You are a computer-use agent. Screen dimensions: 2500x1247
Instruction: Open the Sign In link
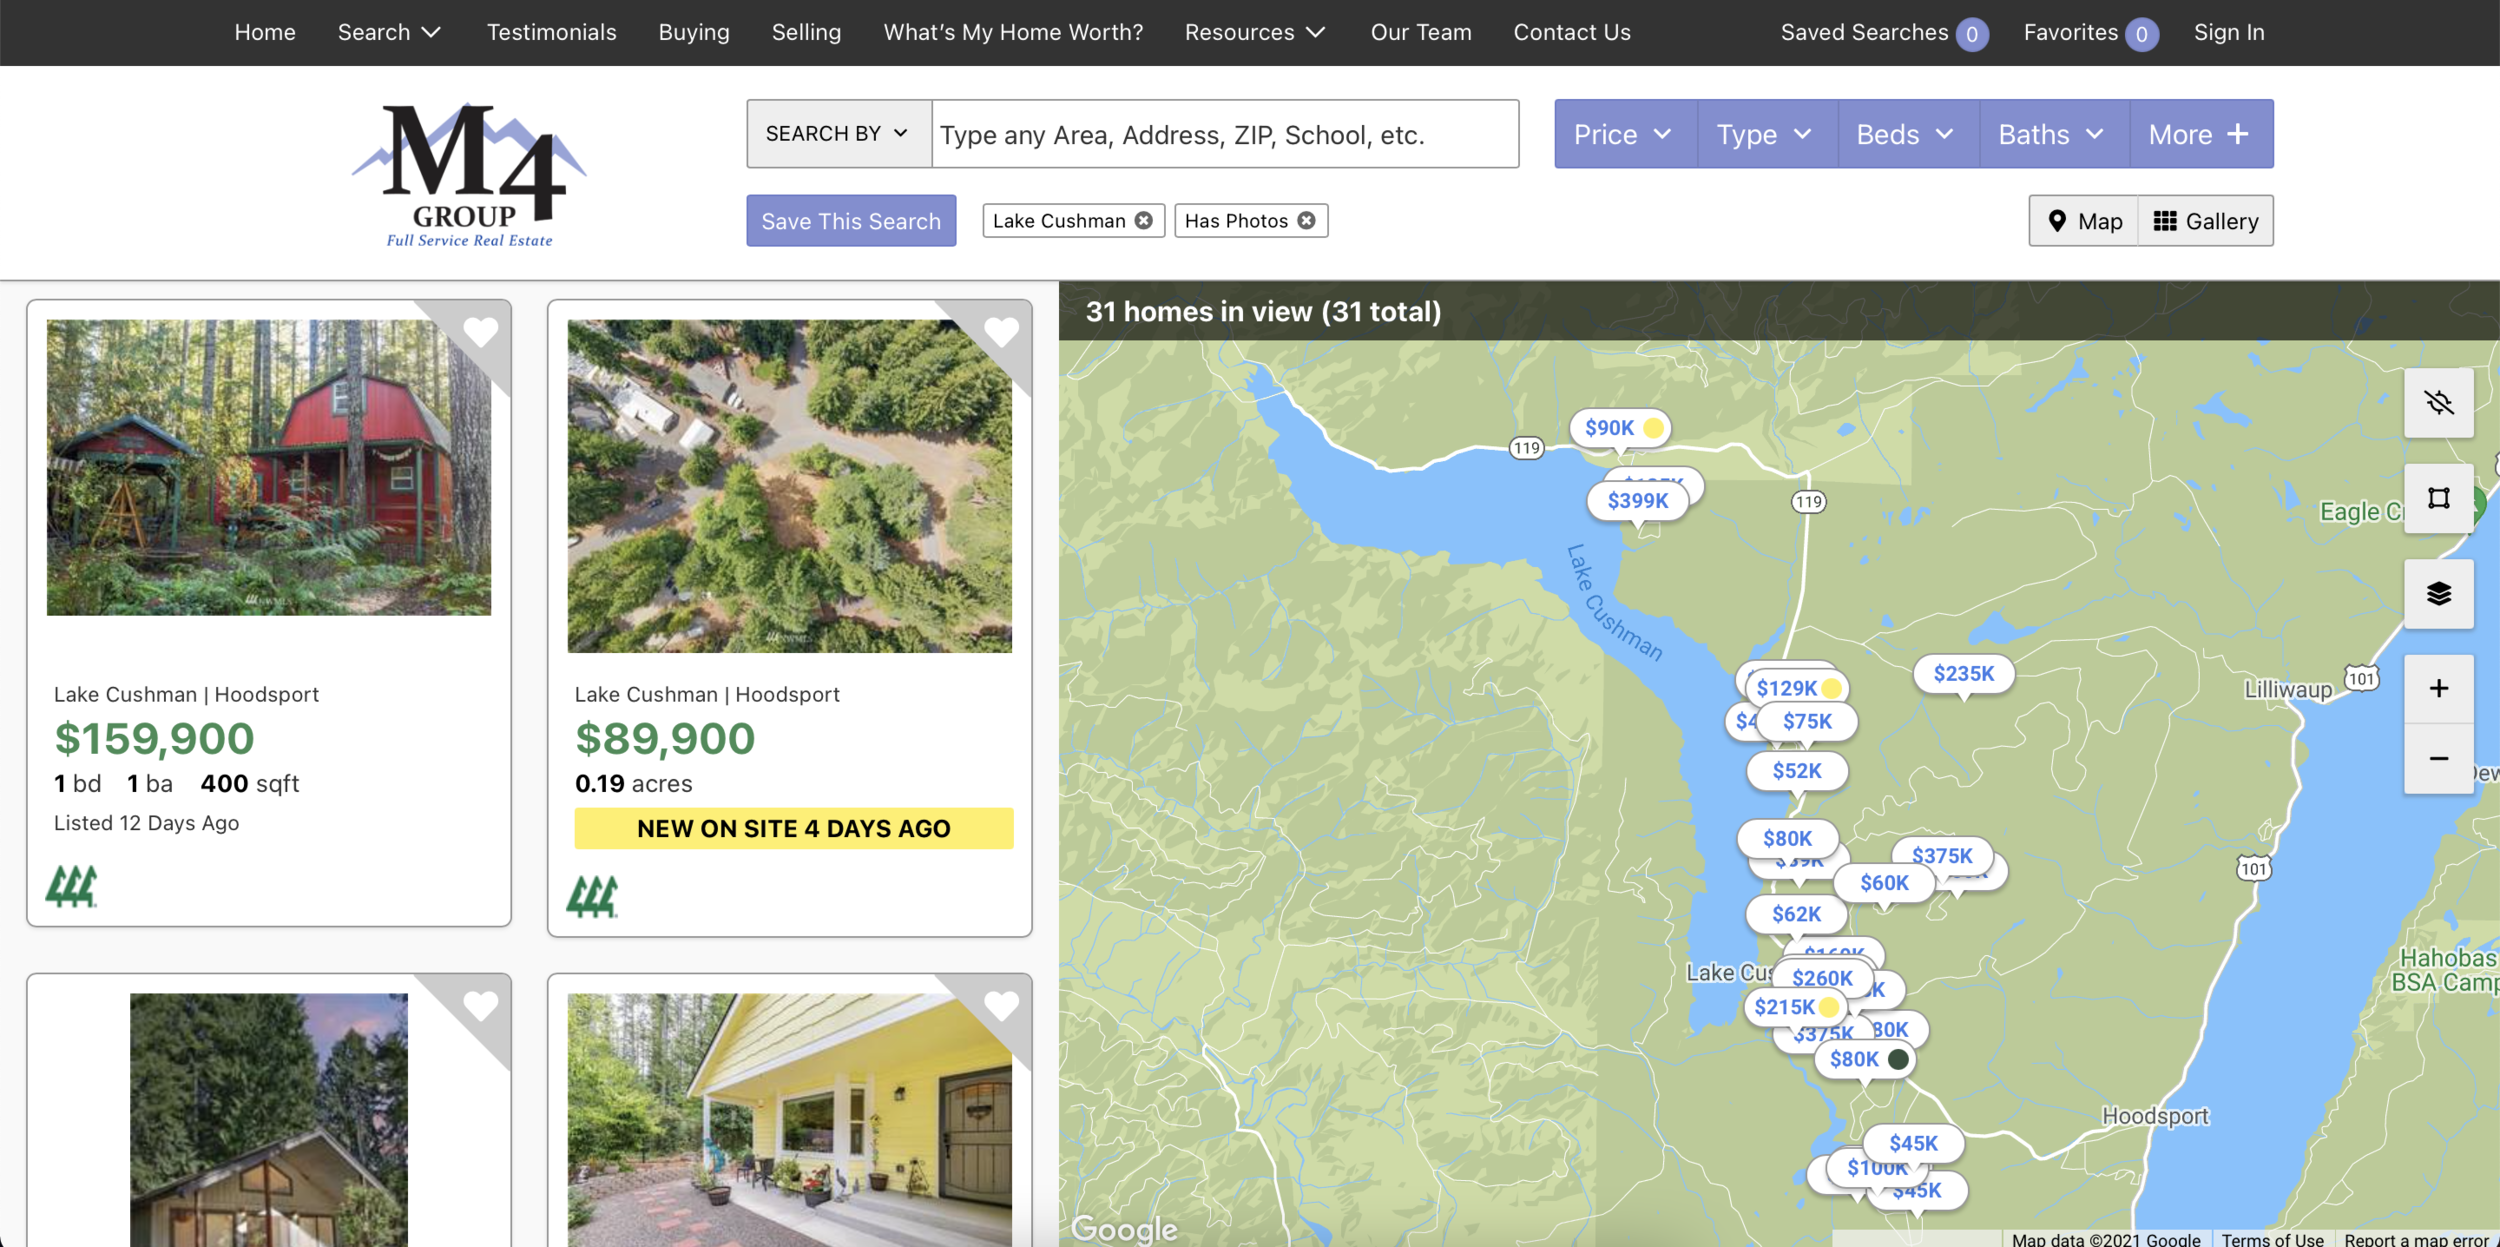[2228, 32]
